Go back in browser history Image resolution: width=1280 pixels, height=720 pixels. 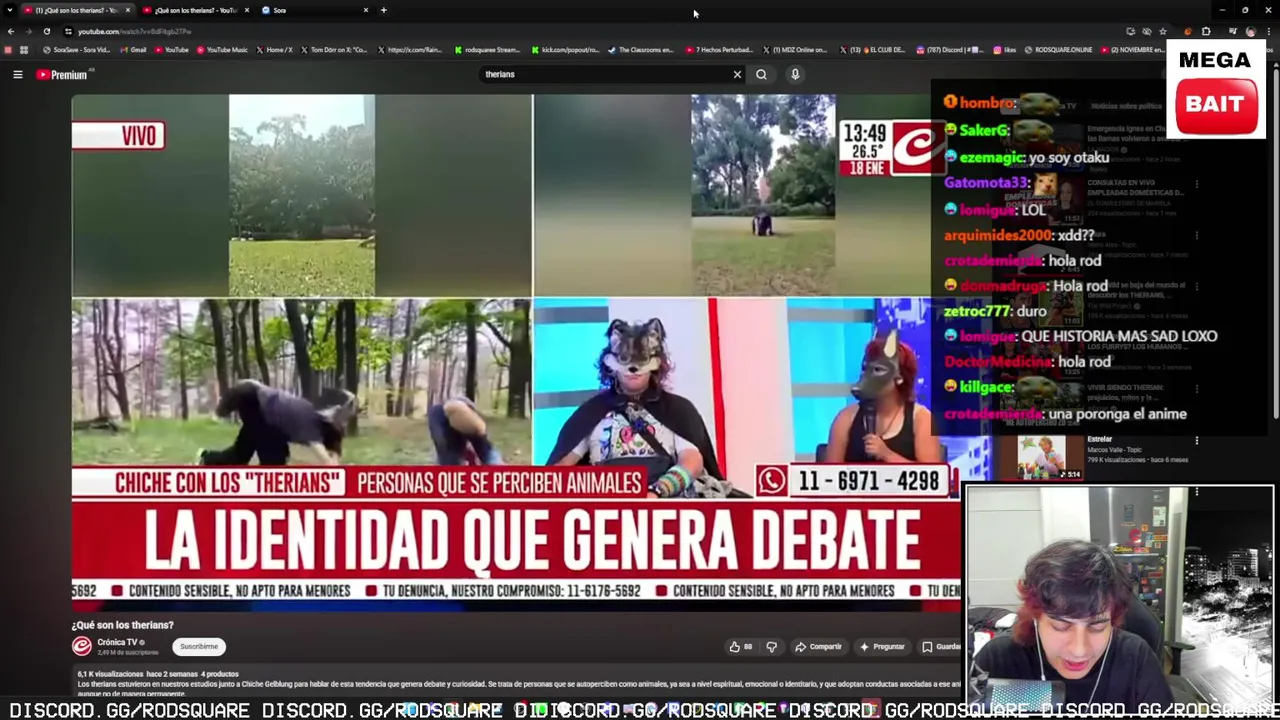coord(10,31)
